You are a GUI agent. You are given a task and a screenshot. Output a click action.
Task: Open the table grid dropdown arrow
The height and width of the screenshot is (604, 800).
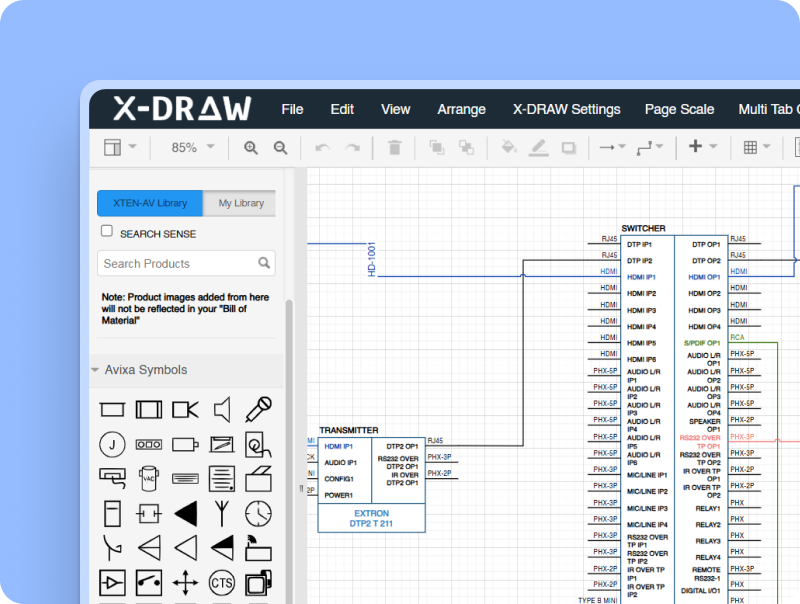tap(766, 146)
